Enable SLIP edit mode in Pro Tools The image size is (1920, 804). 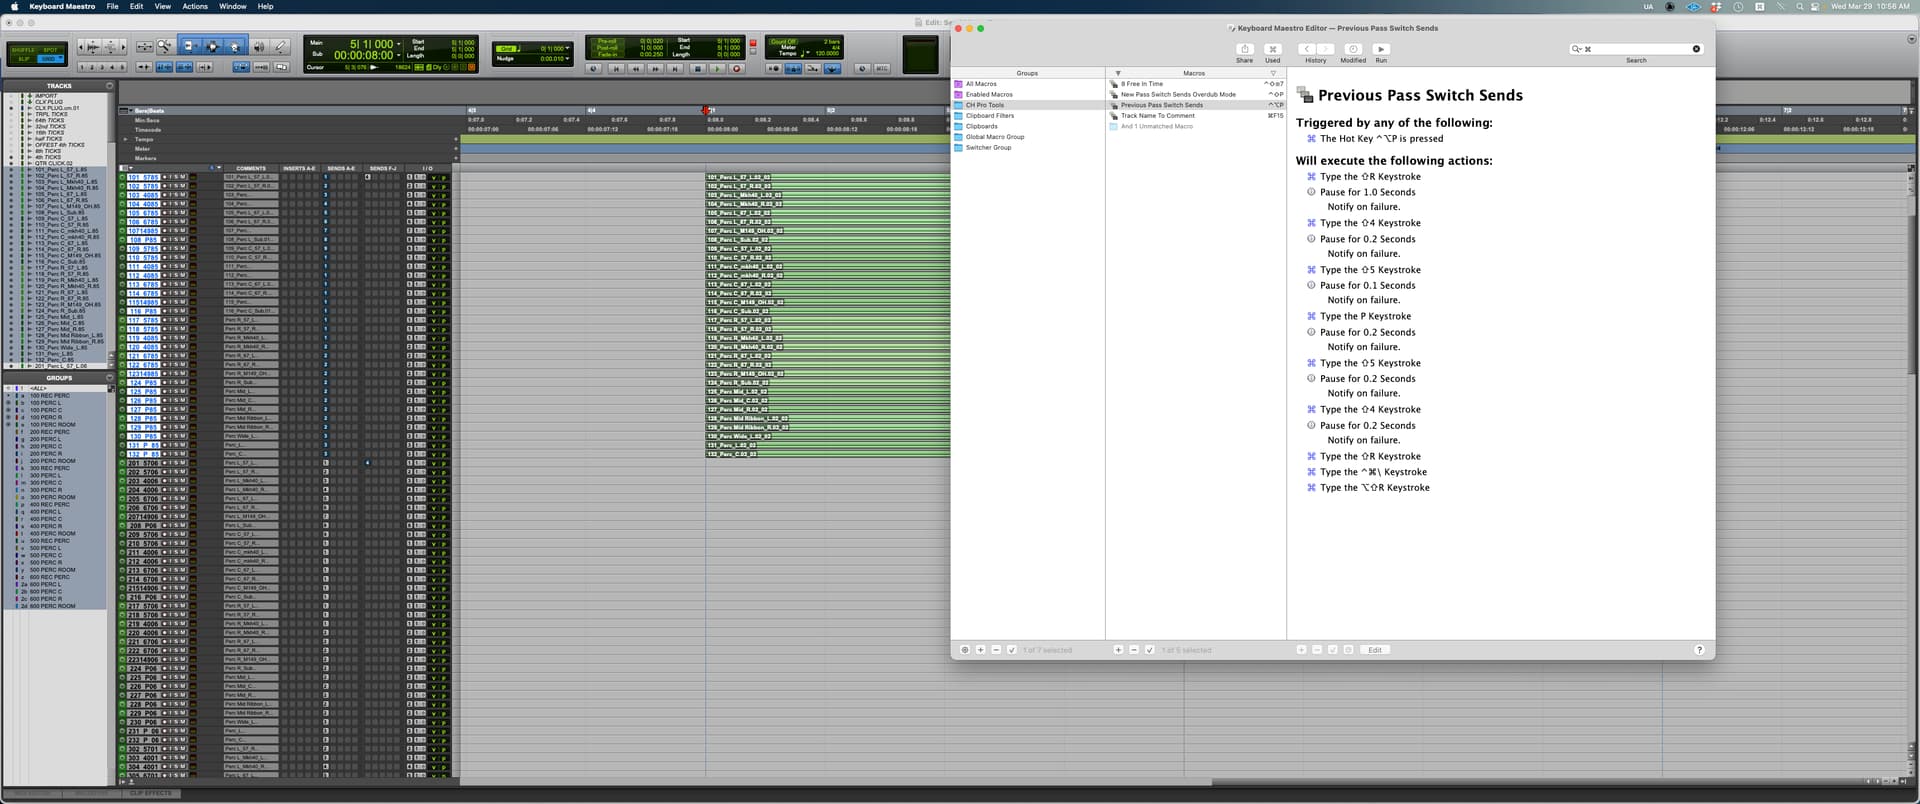coord(24,59)
